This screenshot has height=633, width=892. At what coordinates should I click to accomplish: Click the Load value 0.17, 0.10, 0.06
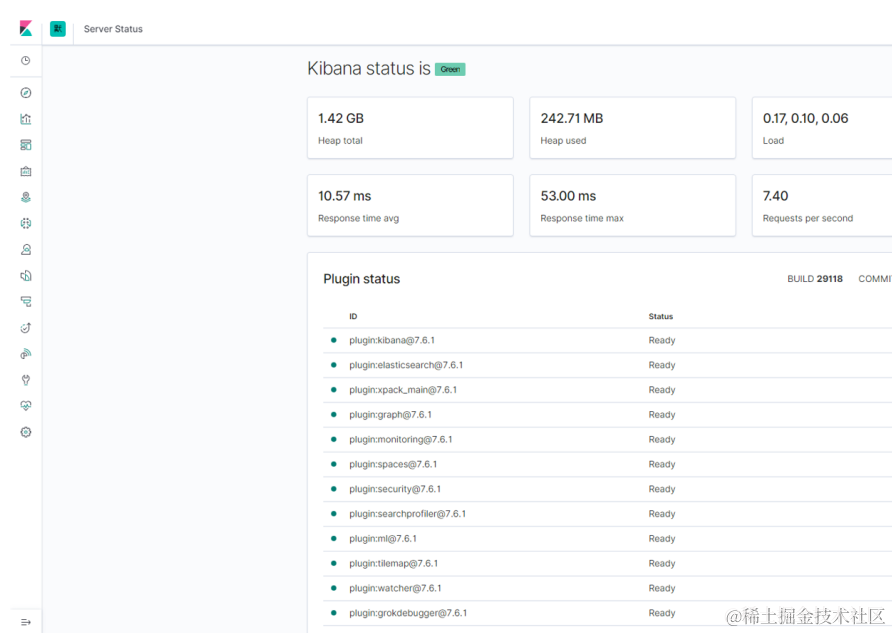coord(805,118)
